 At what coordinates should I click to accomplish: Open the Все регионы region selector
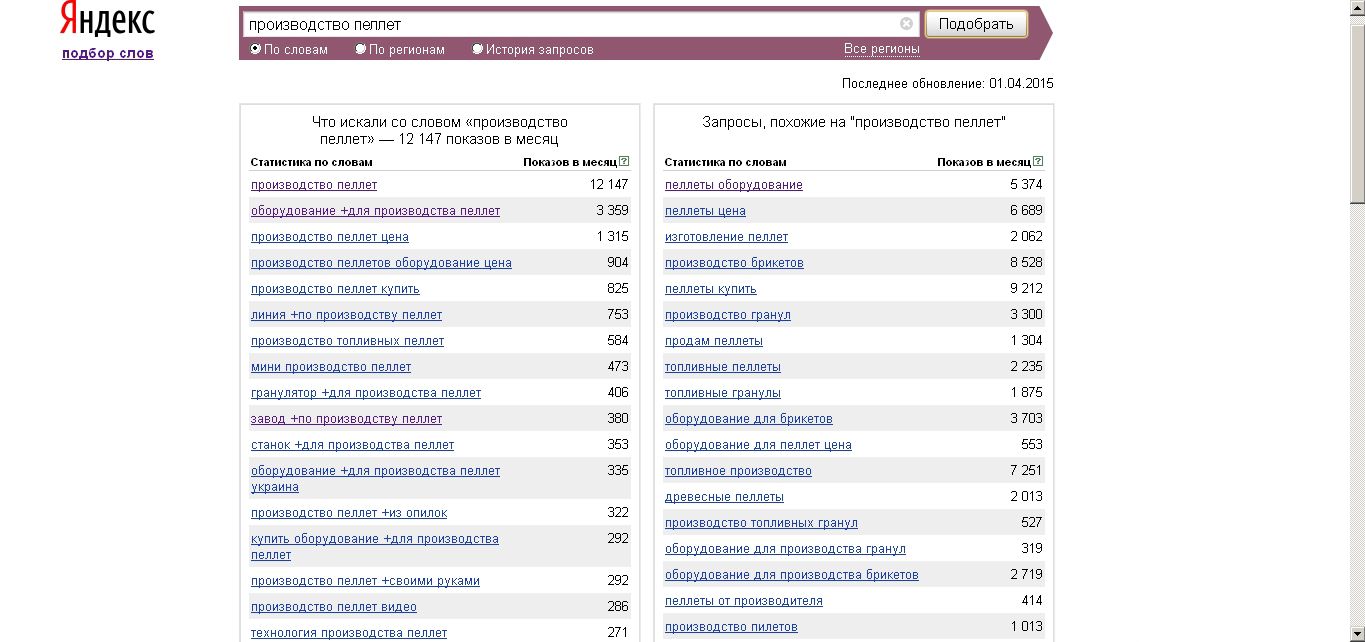(x=881, y=49)
